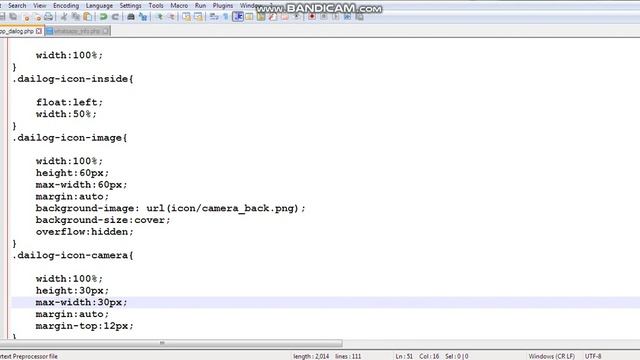Click the 'Ln : 51' status entry

[404, 356]
